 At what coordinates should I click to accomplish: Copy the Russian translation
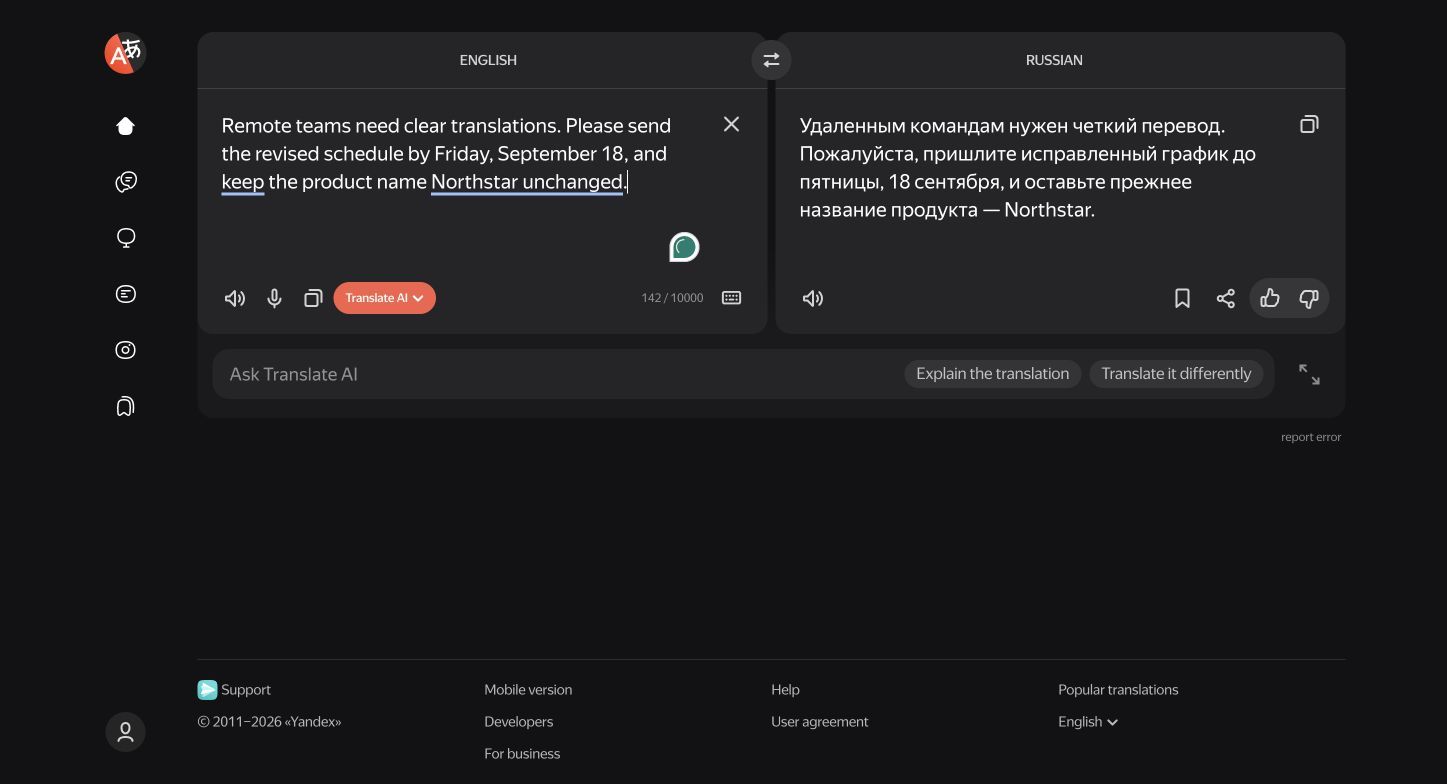tap(1309, 124)
